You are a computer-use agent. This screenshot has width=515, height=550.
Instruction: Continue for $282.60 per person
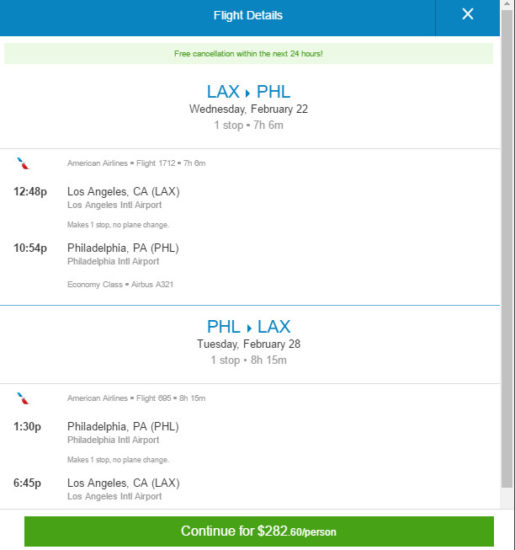pyautogui.click(x=259, y=531)
